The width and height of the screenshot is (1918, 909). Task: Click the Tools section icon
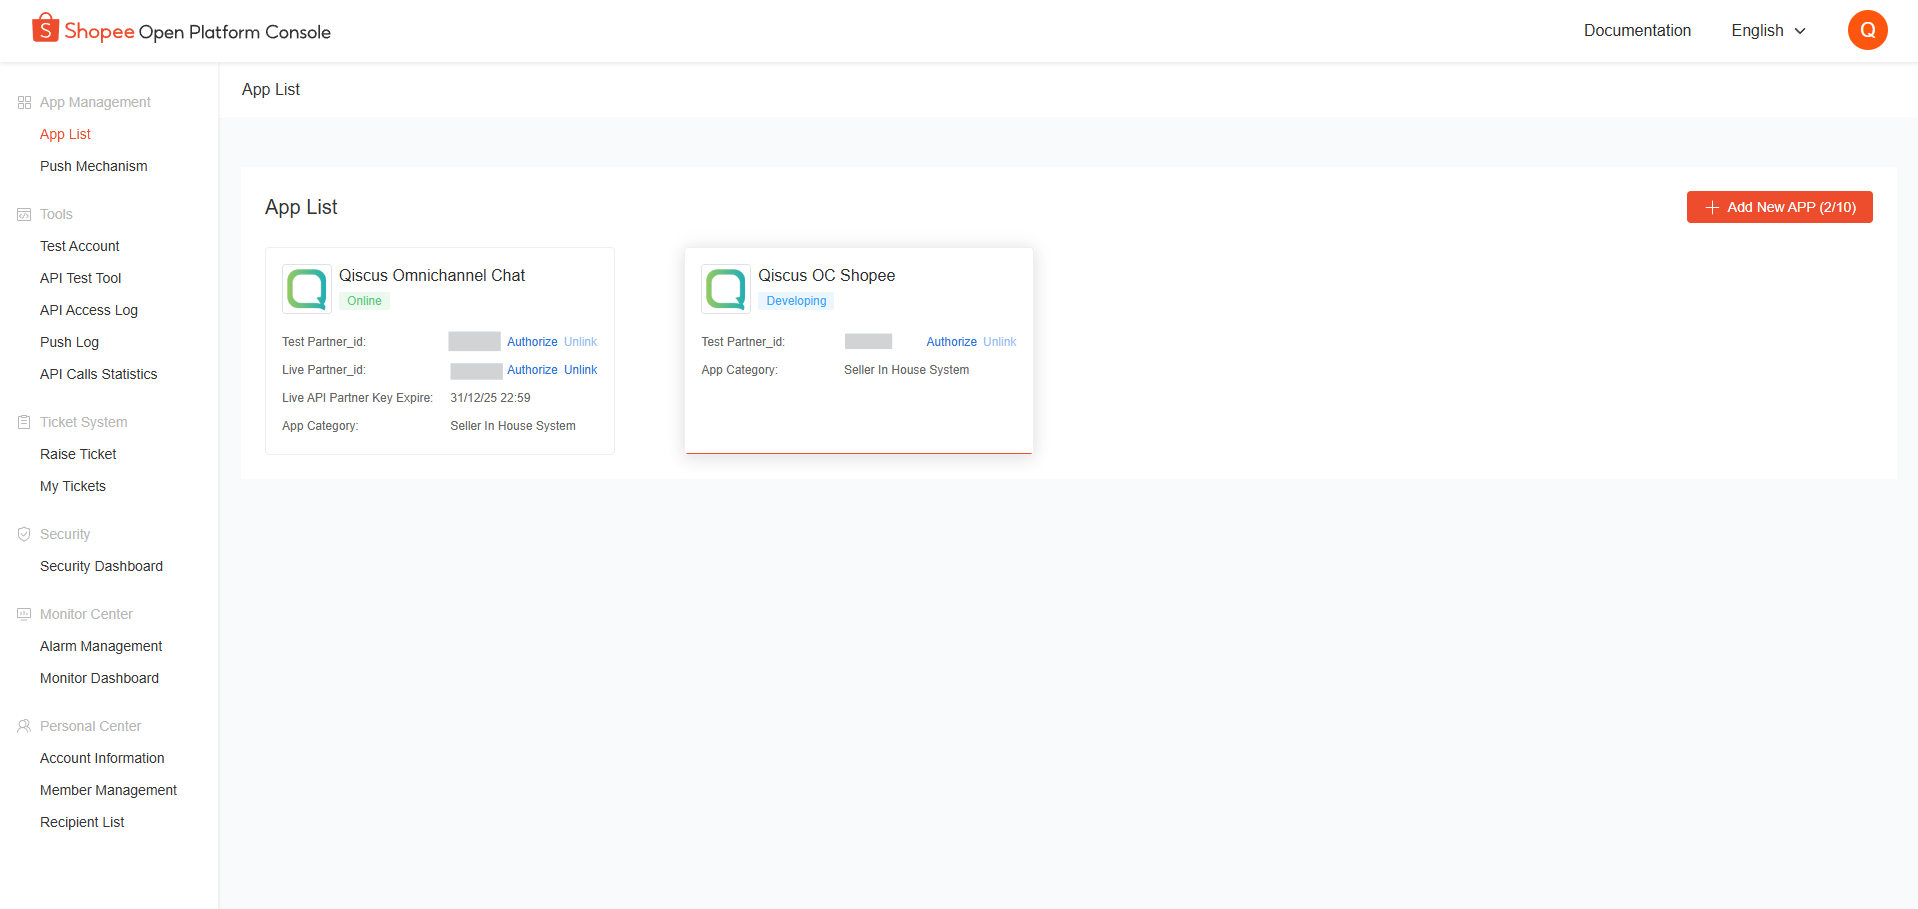pyautogui.click(x=24, y=215)
